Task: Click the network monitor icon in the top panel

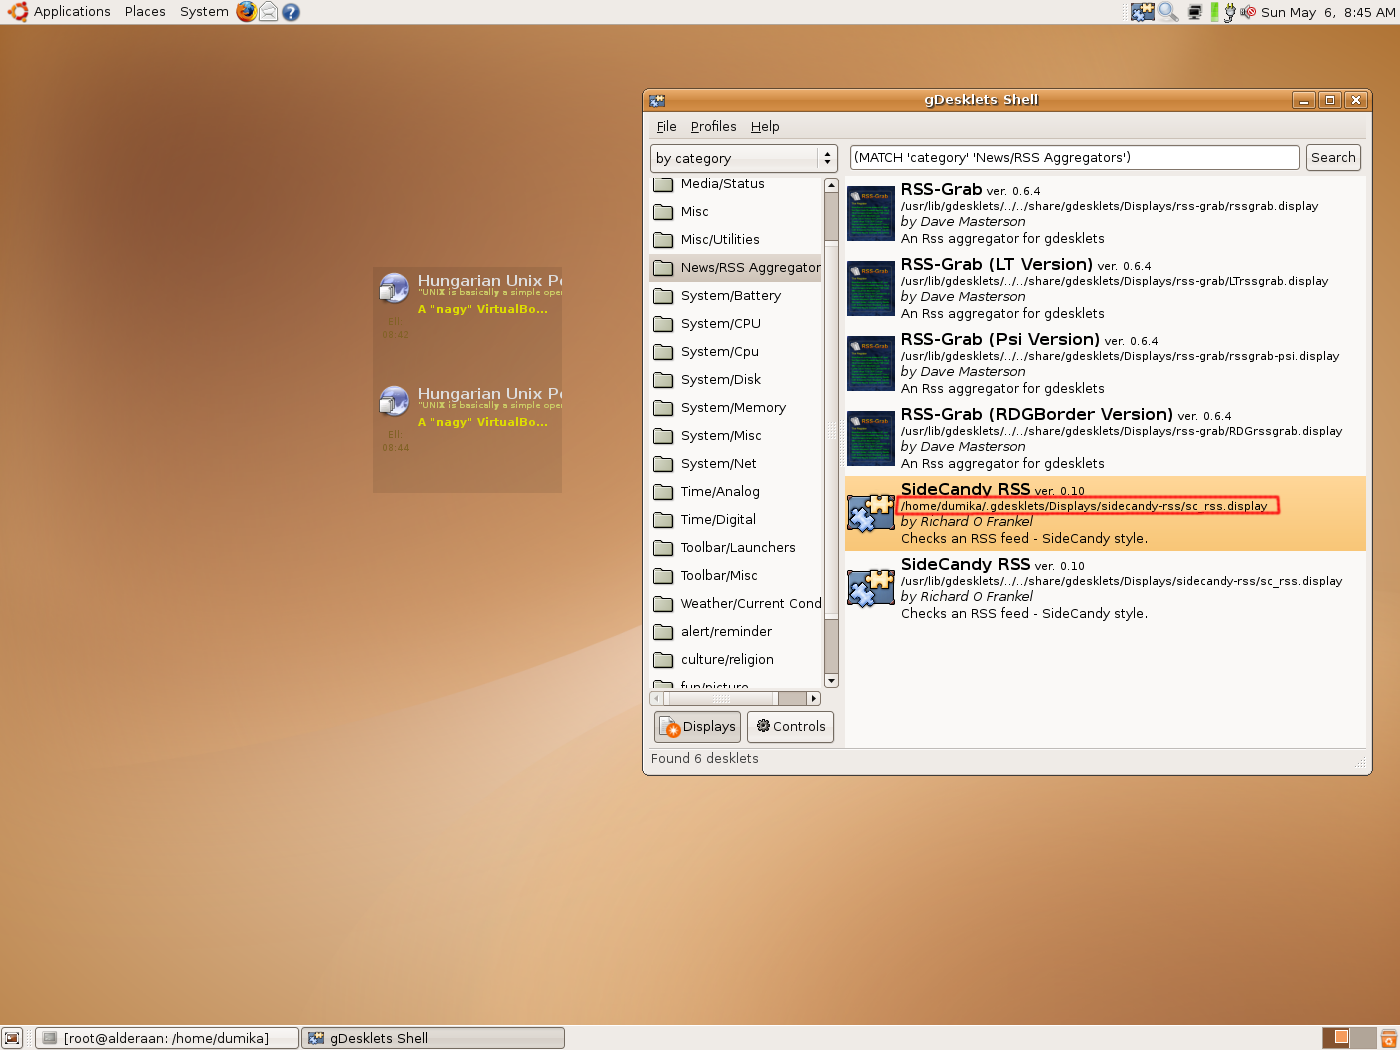Action: coord(1194,12)
